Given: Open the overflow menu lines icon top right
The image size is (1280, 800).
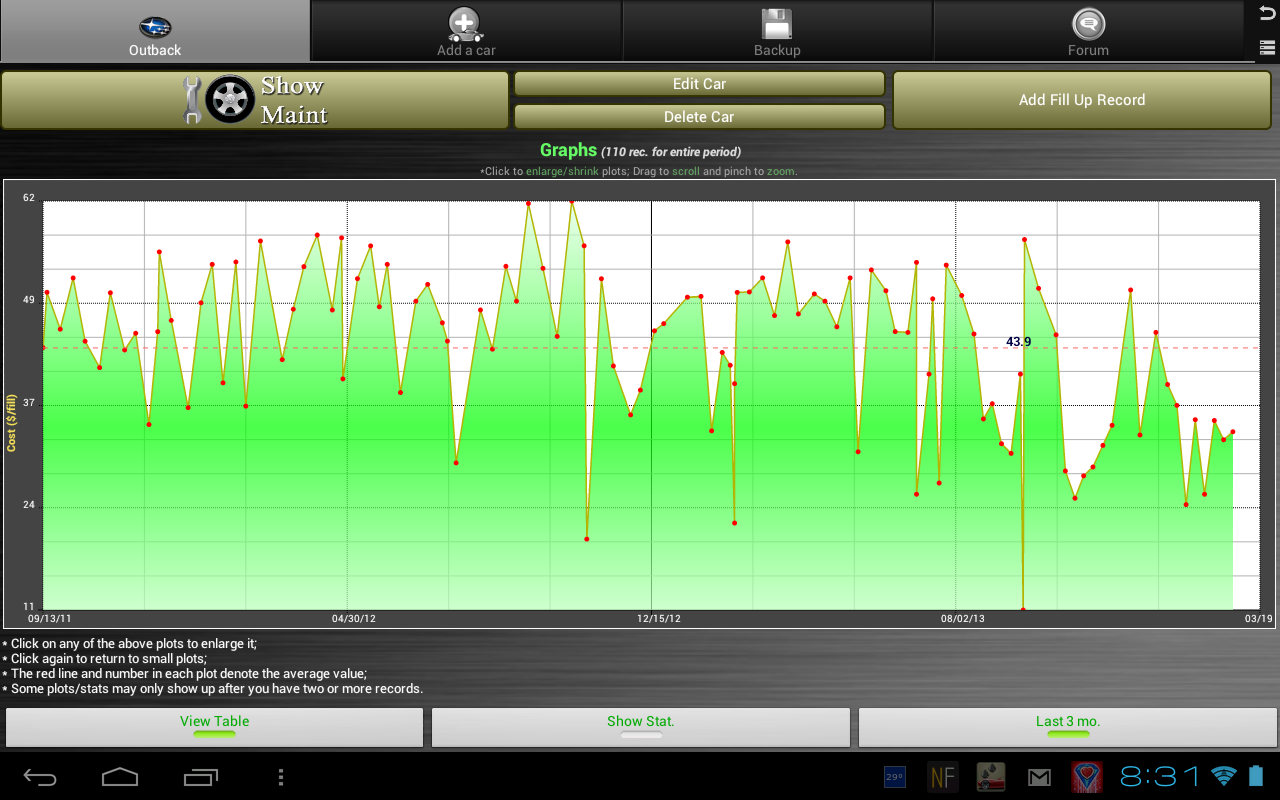Looking at the screenshot, I should click(x=1267, y=46).
